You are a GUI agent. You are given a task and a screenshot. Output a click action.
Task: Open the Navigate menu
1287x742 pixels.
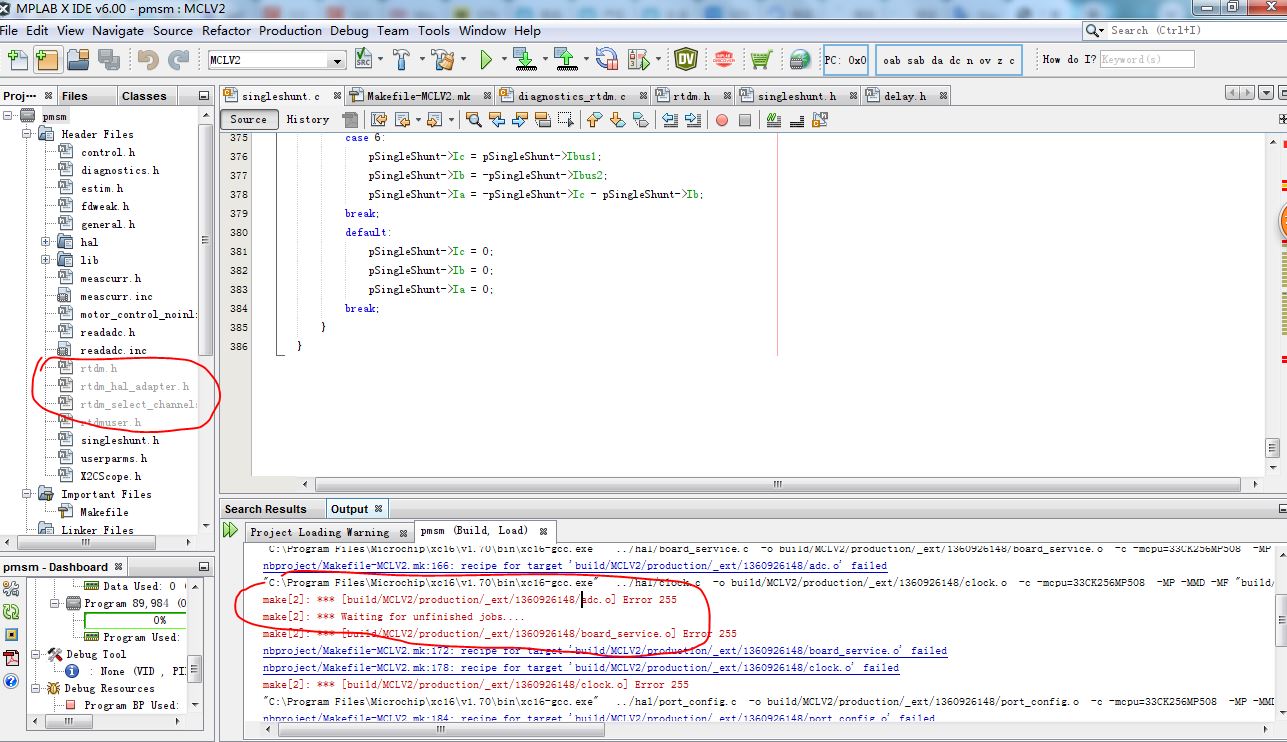coord(118,30)
